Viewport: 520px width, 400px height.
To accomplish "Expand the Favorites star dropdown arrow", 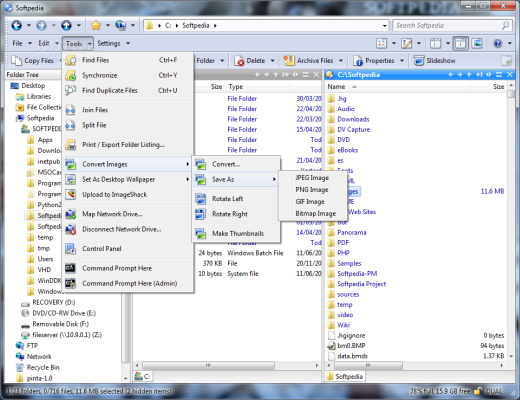I will click(108, 25).
